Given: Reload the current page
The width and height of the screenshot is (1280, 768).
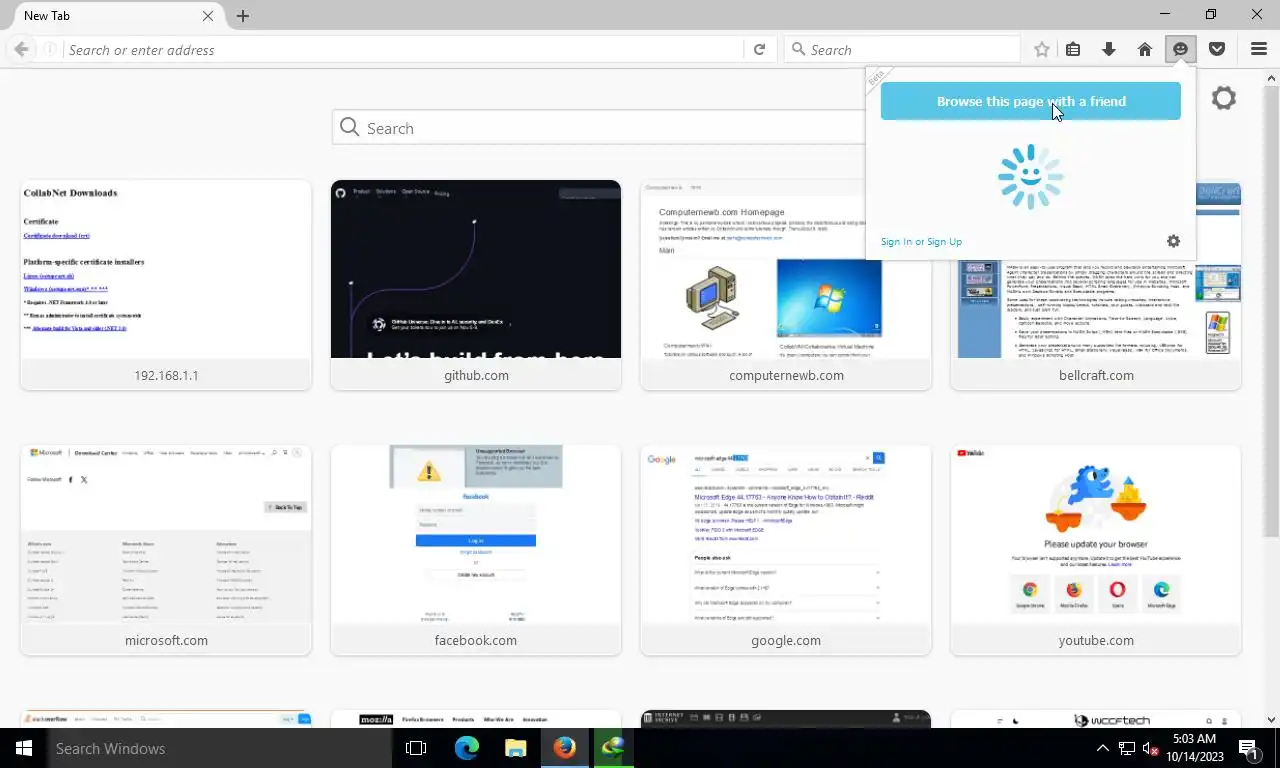Looking at the screenshot, I should (x=759, y=49).
